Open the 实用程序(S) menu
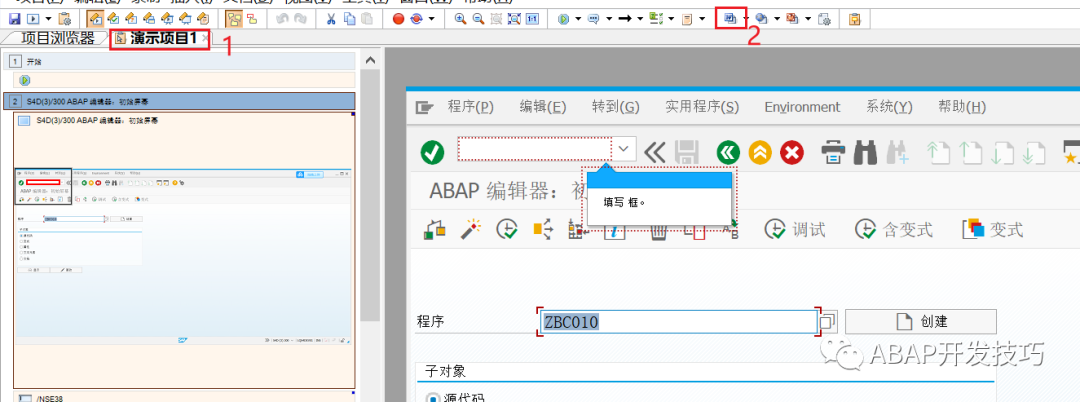This screenshot has width=1080, height=402. click(702, 107)
